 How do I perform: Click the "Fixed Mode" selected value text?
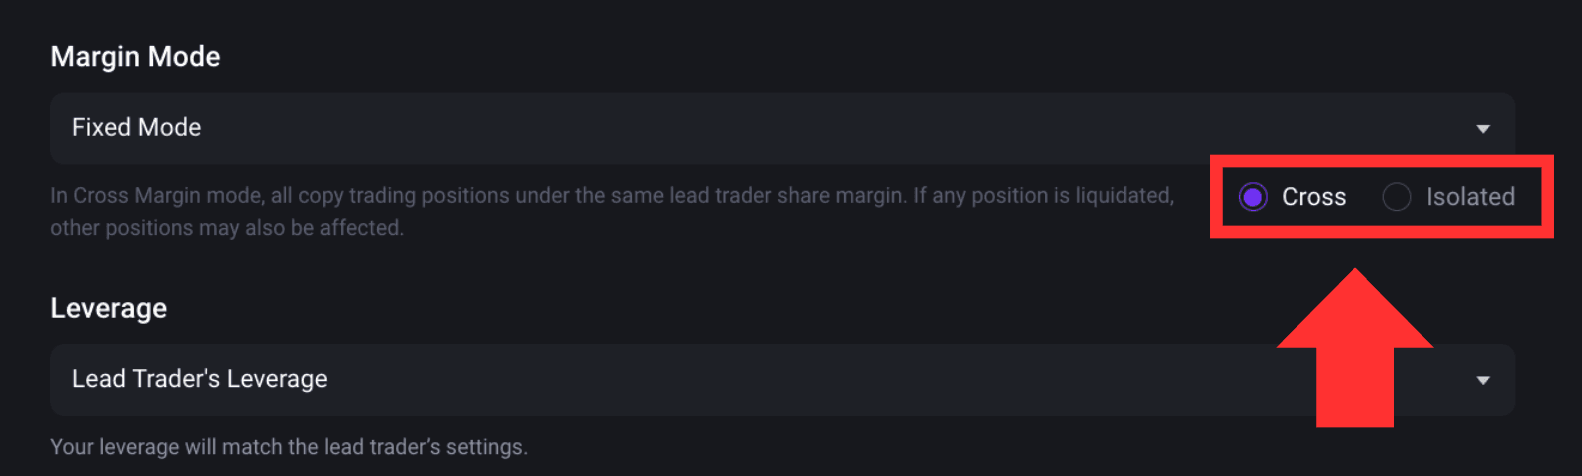click(x=136, y=127)
